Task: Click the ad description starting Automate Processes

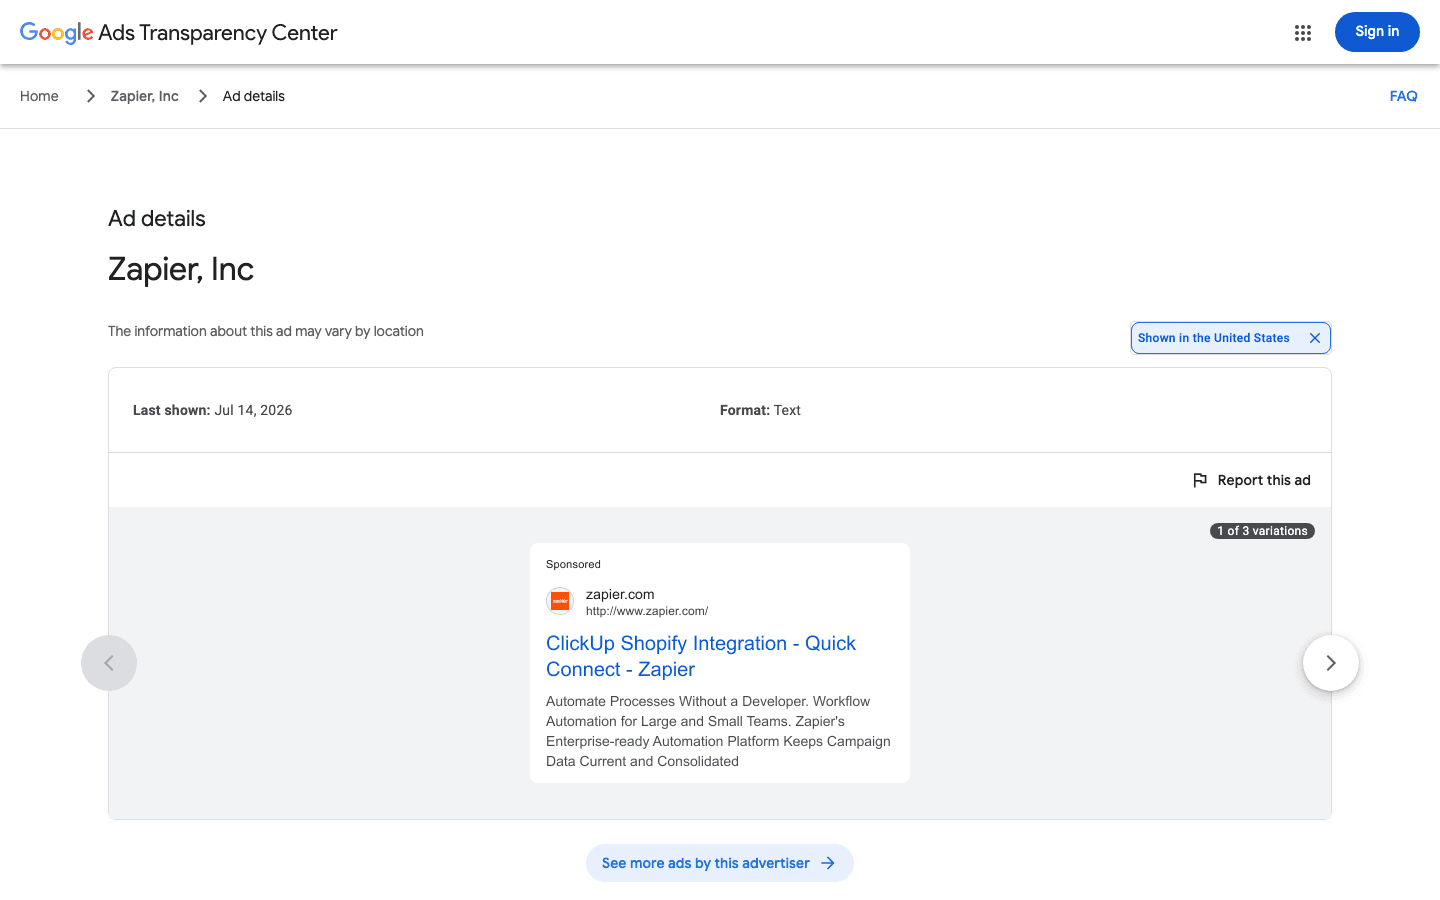Action: [x=718, y=731]
